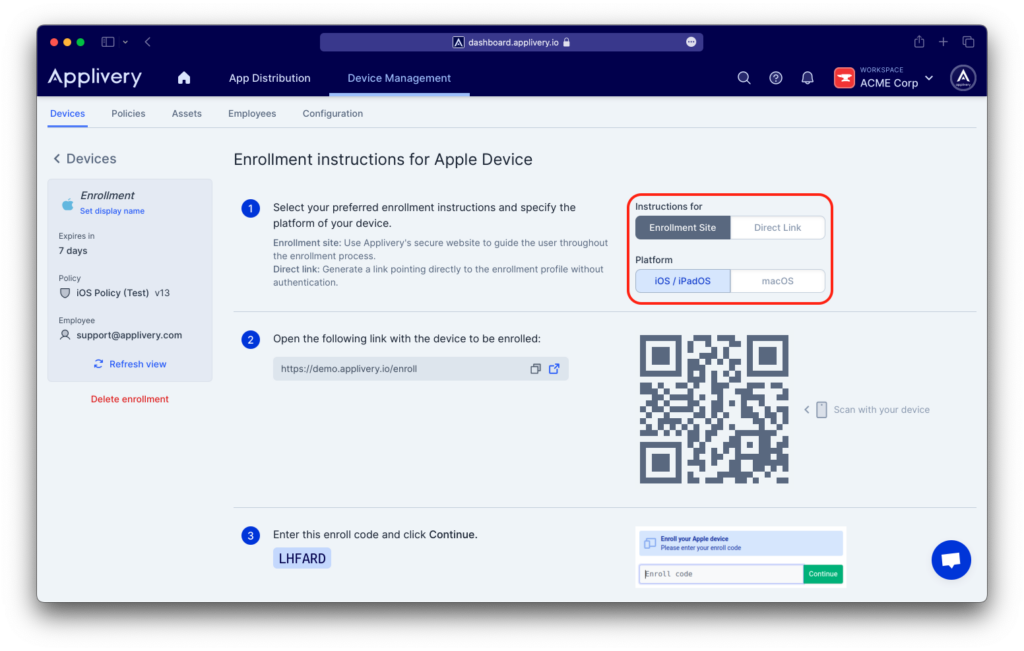Click the Applivery logo
This screenshot has height=651, width=1024.
pyautogui.click(x=95, y=78)
